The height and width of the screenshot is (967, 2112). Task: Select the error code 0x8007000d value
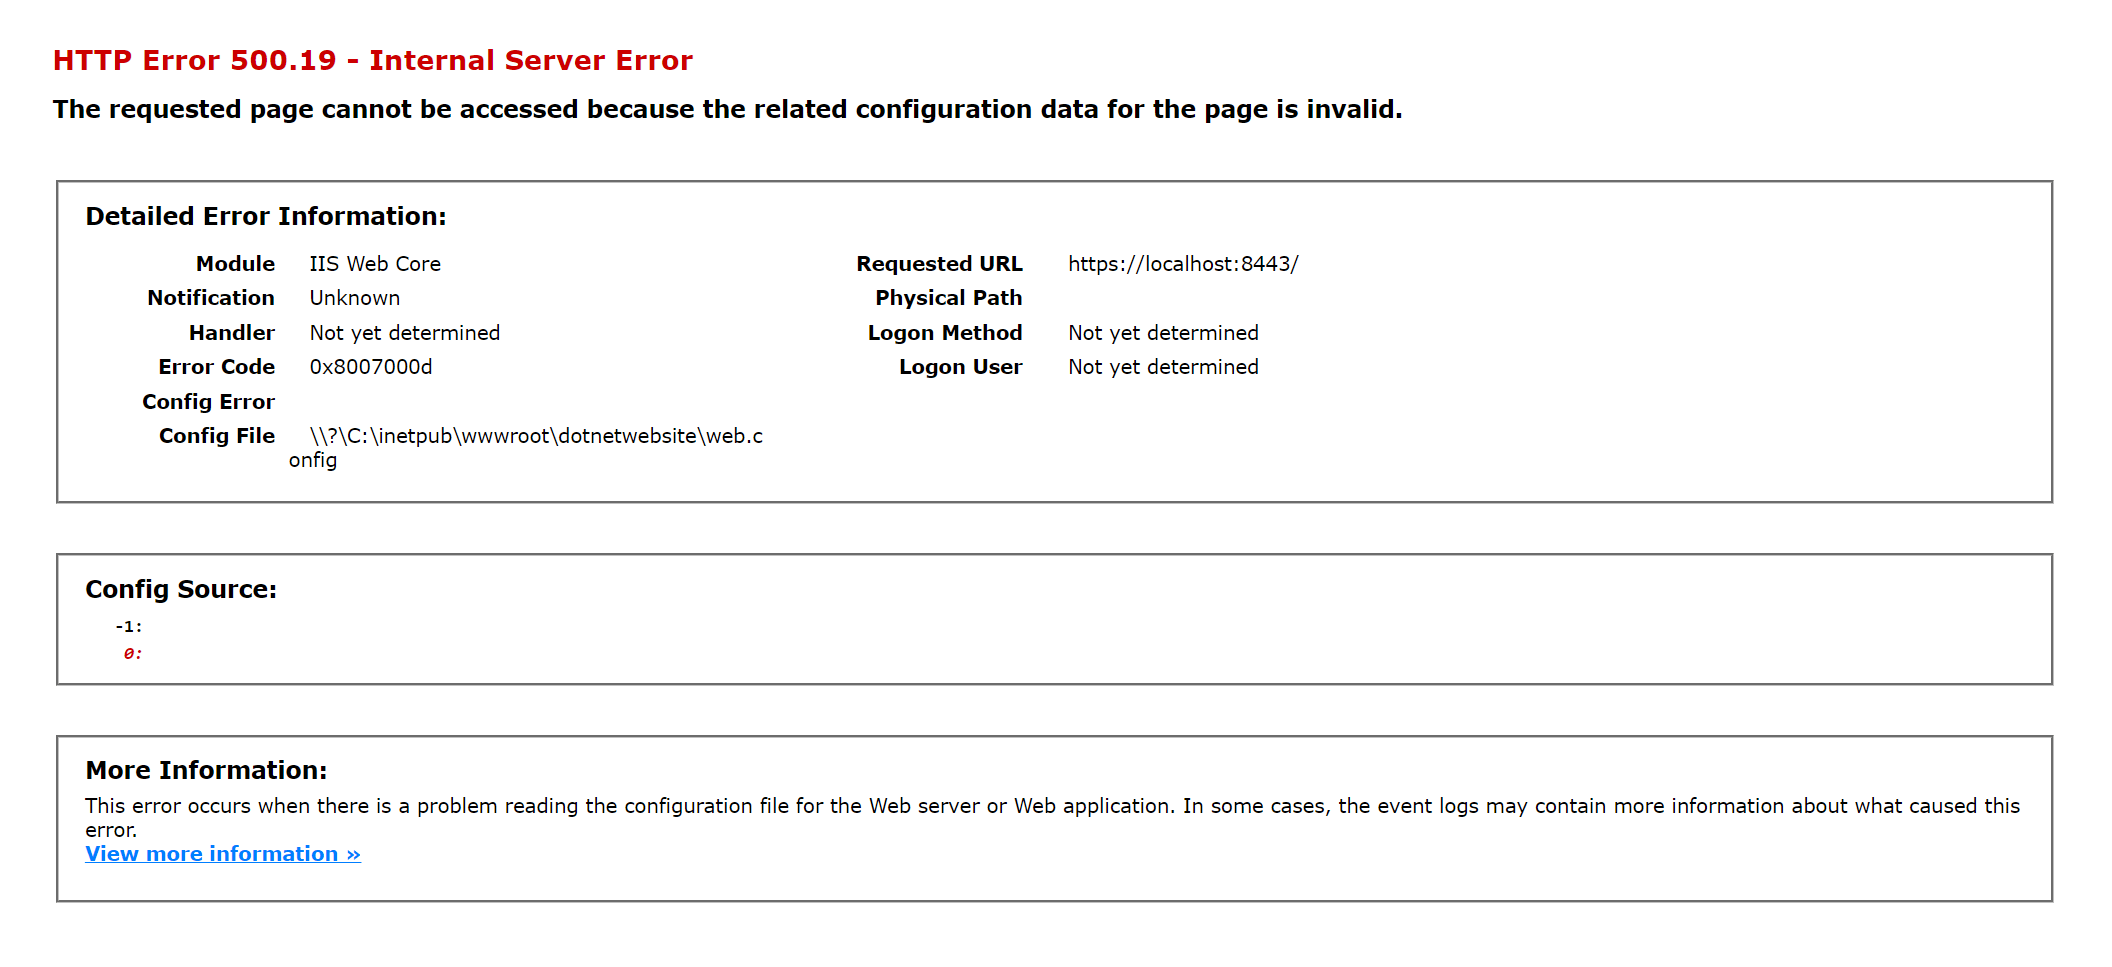coord(370,366)
